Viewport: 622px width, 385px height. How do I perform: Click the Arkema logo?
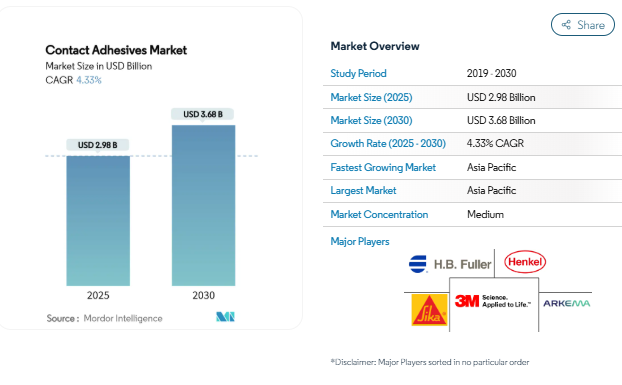point(566,303)
